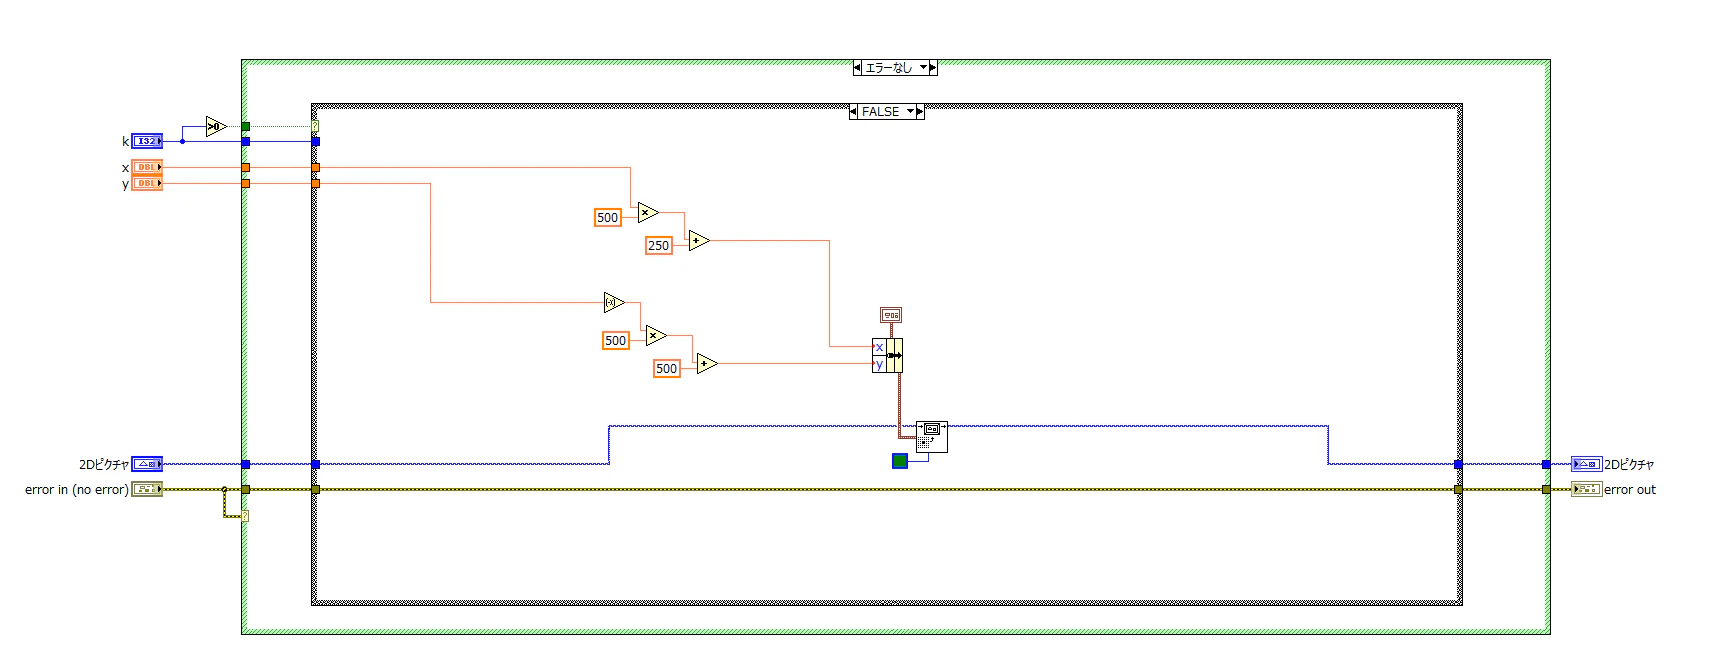Click the k I32 numeric terminal
This screenshot has height=653, width=1723.
tap(147, 142)
